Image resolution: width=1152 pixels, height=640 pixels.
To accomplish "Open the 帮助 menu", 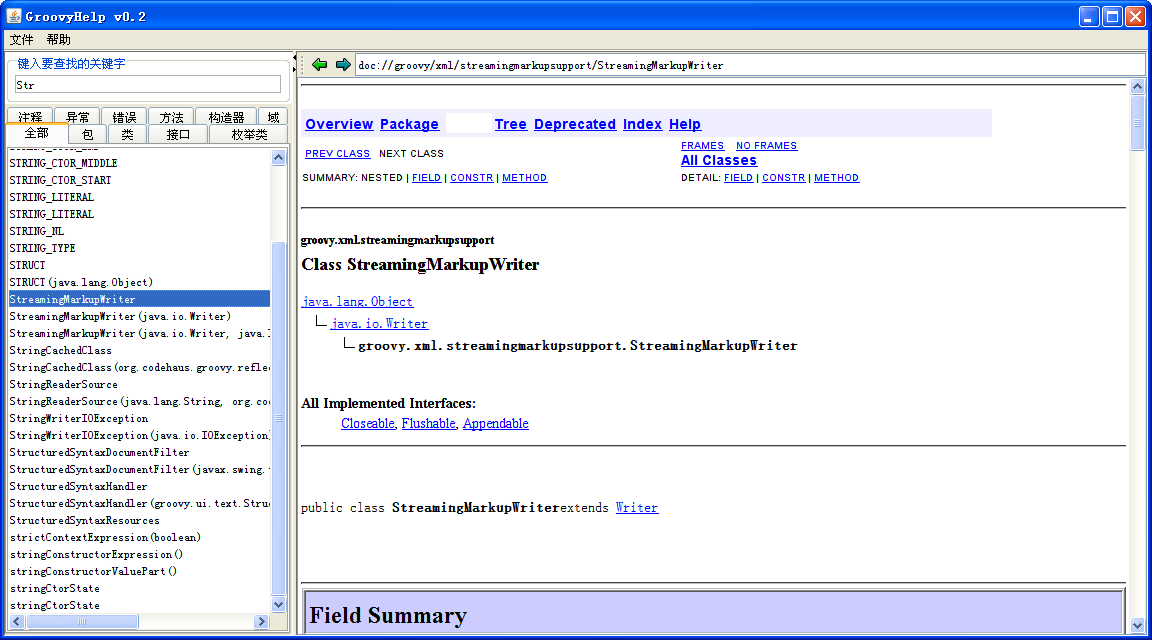I will point(59,40).
